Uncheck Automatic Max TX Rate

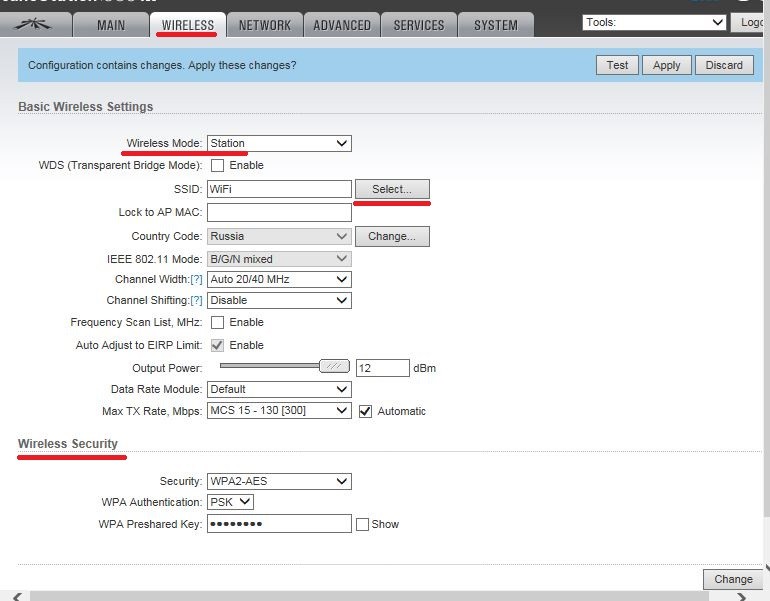click(x=365, y=411)
